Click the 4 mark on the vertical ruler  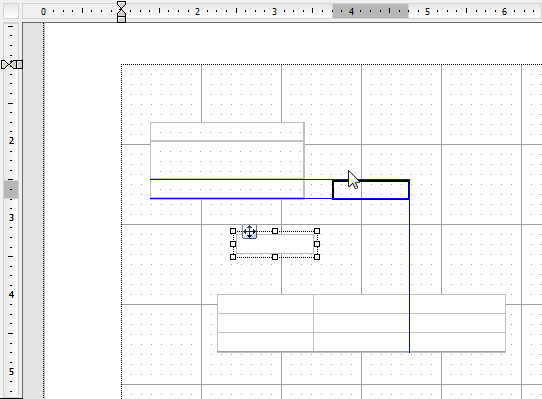pyautogui.click(x=11, y=295)
